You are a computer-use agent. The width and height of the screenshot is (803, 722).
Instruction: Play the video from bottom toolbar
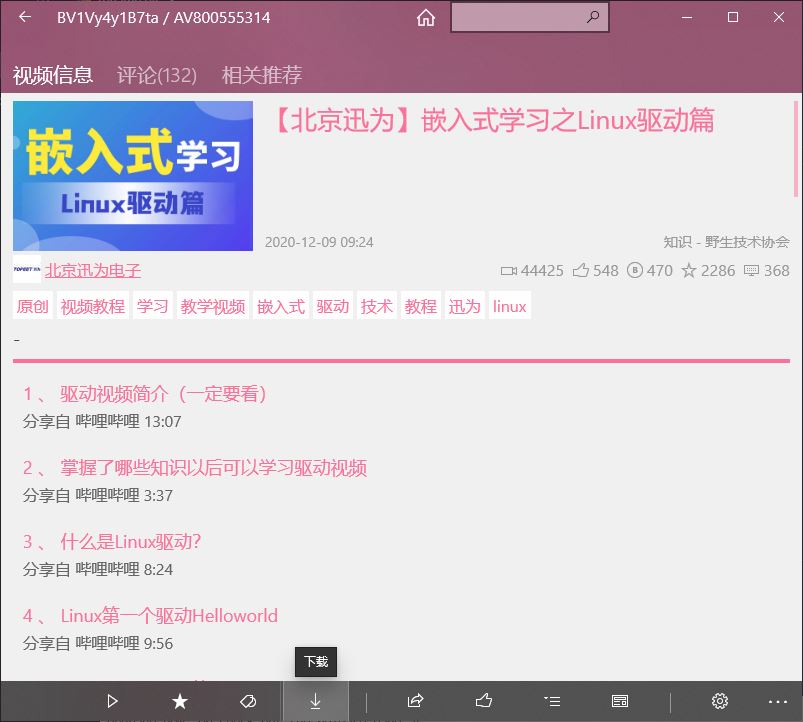(112, 701)
